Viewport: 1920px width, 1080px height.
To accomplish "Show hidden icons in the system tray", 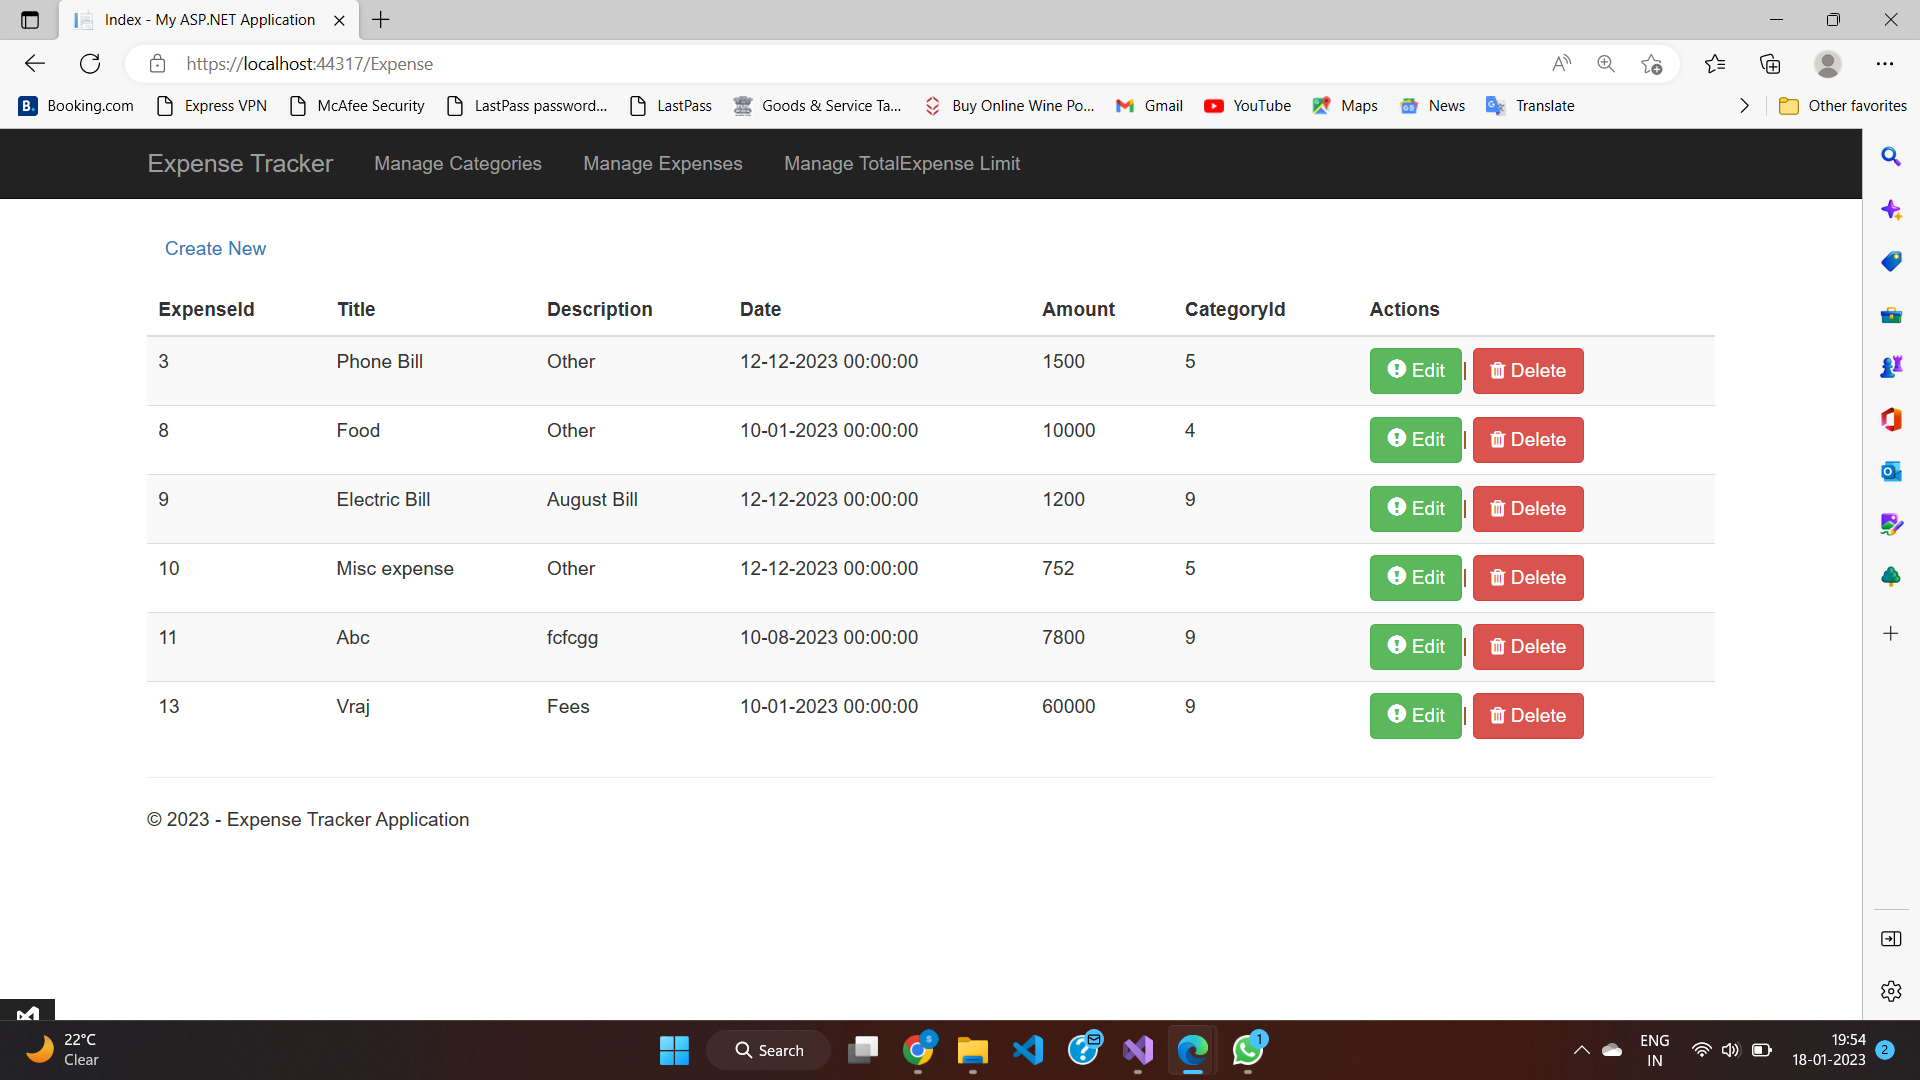I will [1581, 1050].
